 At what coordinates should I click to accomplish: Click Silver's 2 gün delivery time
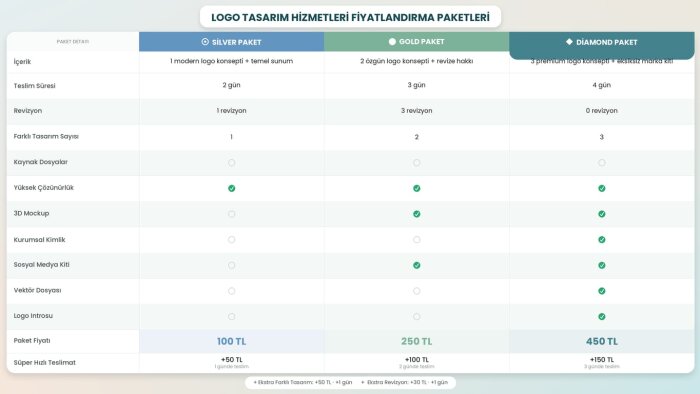point(231,85)
